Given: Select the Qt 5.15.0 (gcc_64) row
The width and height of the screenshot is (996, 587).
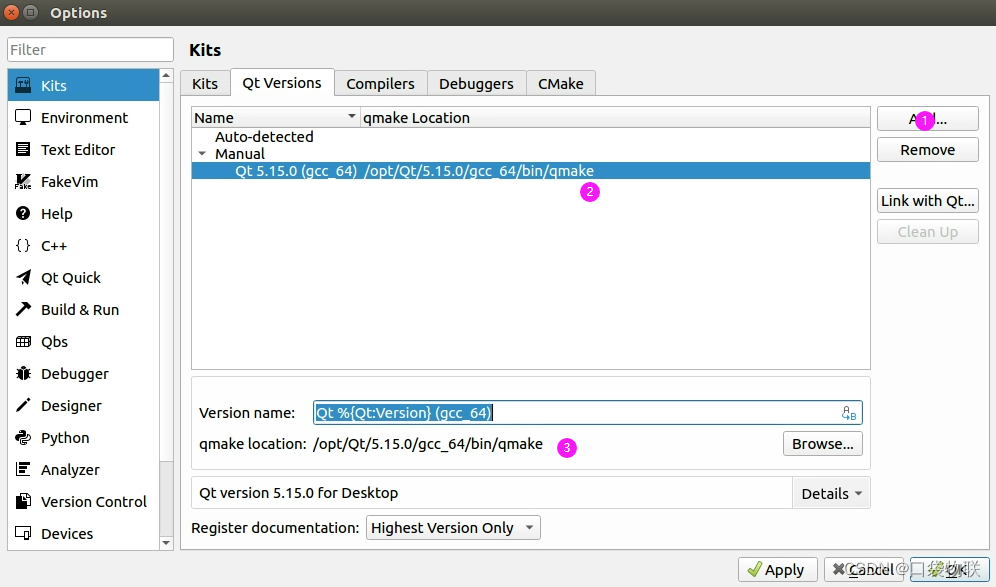Looking at the screenshot, I should tap(530, 171).
